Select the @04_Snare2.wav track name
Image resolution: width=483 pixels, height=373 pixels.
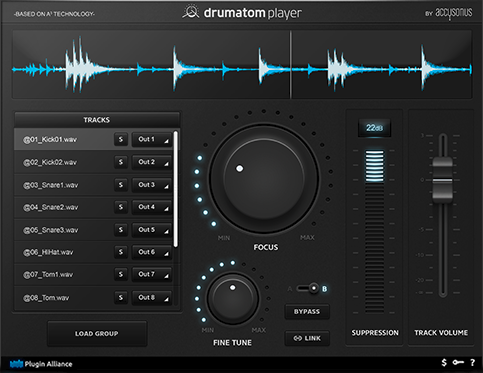[50, 207]
